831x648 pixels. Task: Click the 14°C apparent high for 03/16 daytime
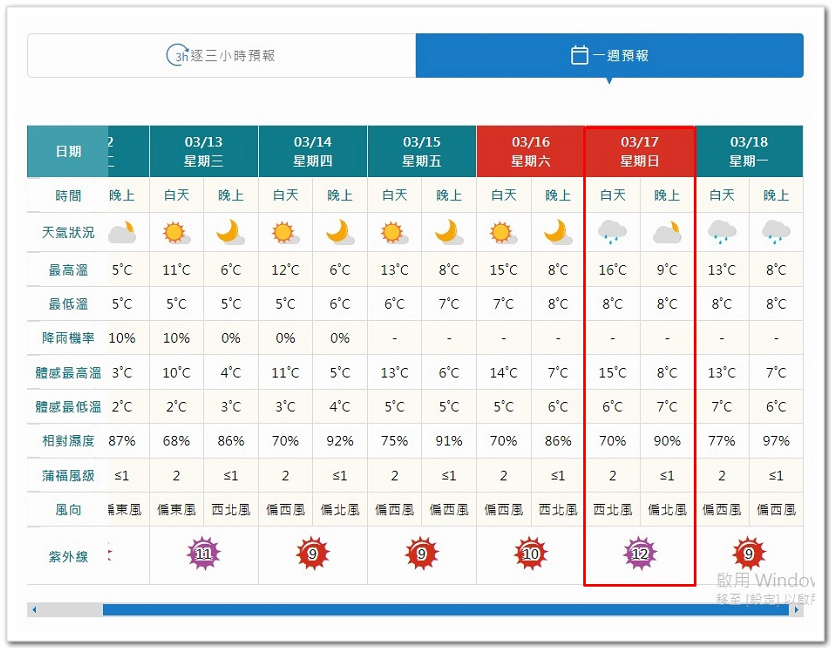click(503, 373)
